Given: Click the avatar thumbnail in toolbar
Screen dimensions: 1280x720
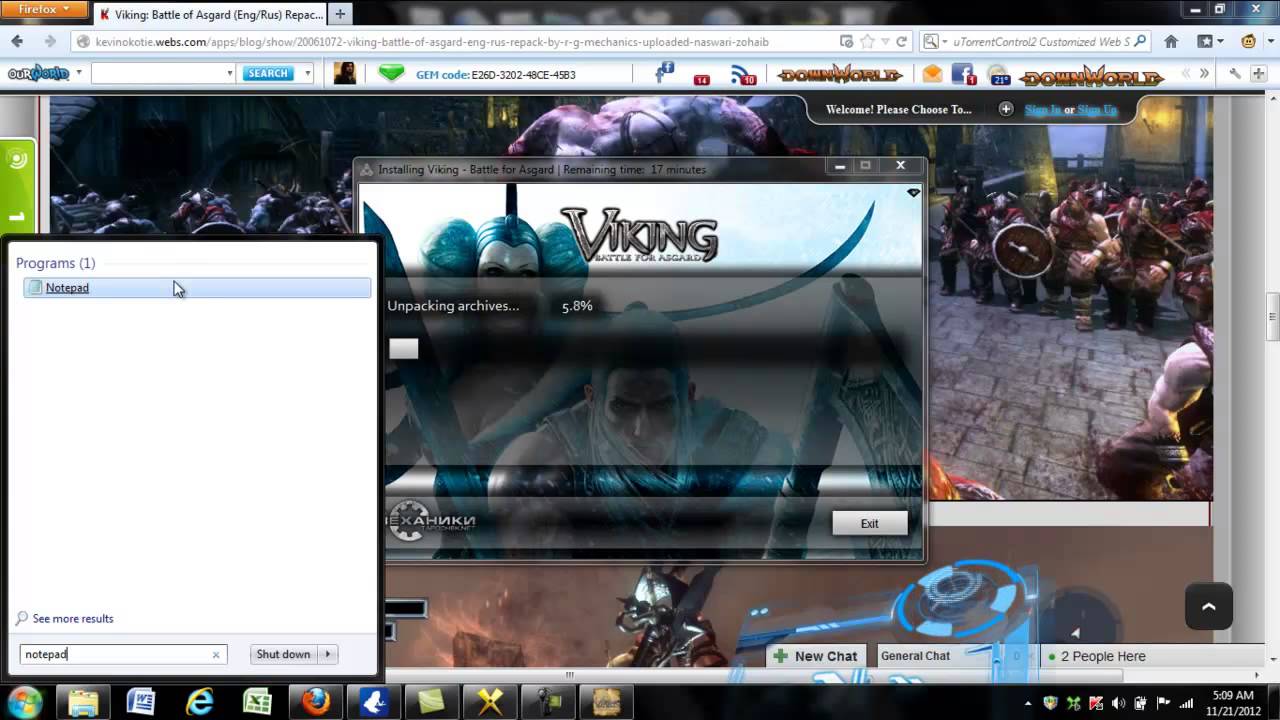Looking at the screenshot, I should pyautogui.click(x=345, y=74).
